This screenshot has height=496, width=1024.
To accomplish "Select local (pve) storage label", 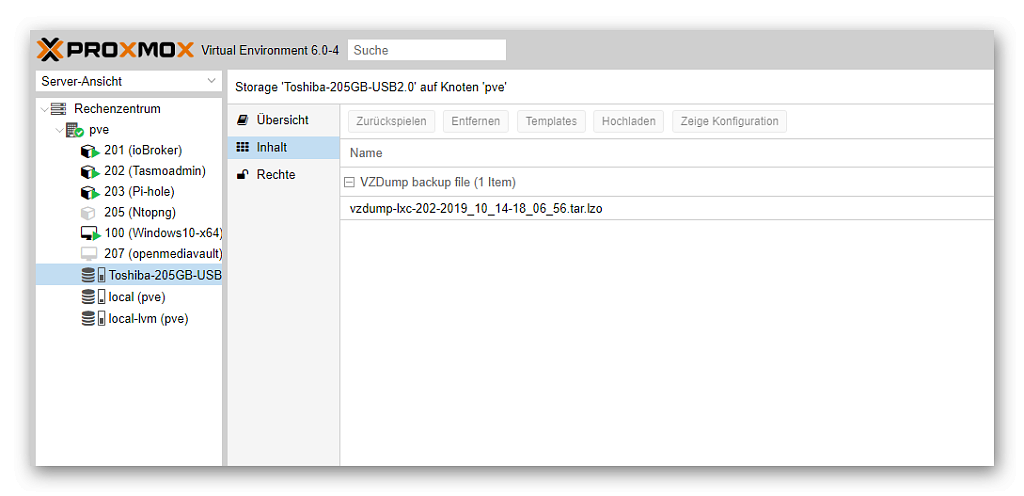I will click(x=137, y=297).
